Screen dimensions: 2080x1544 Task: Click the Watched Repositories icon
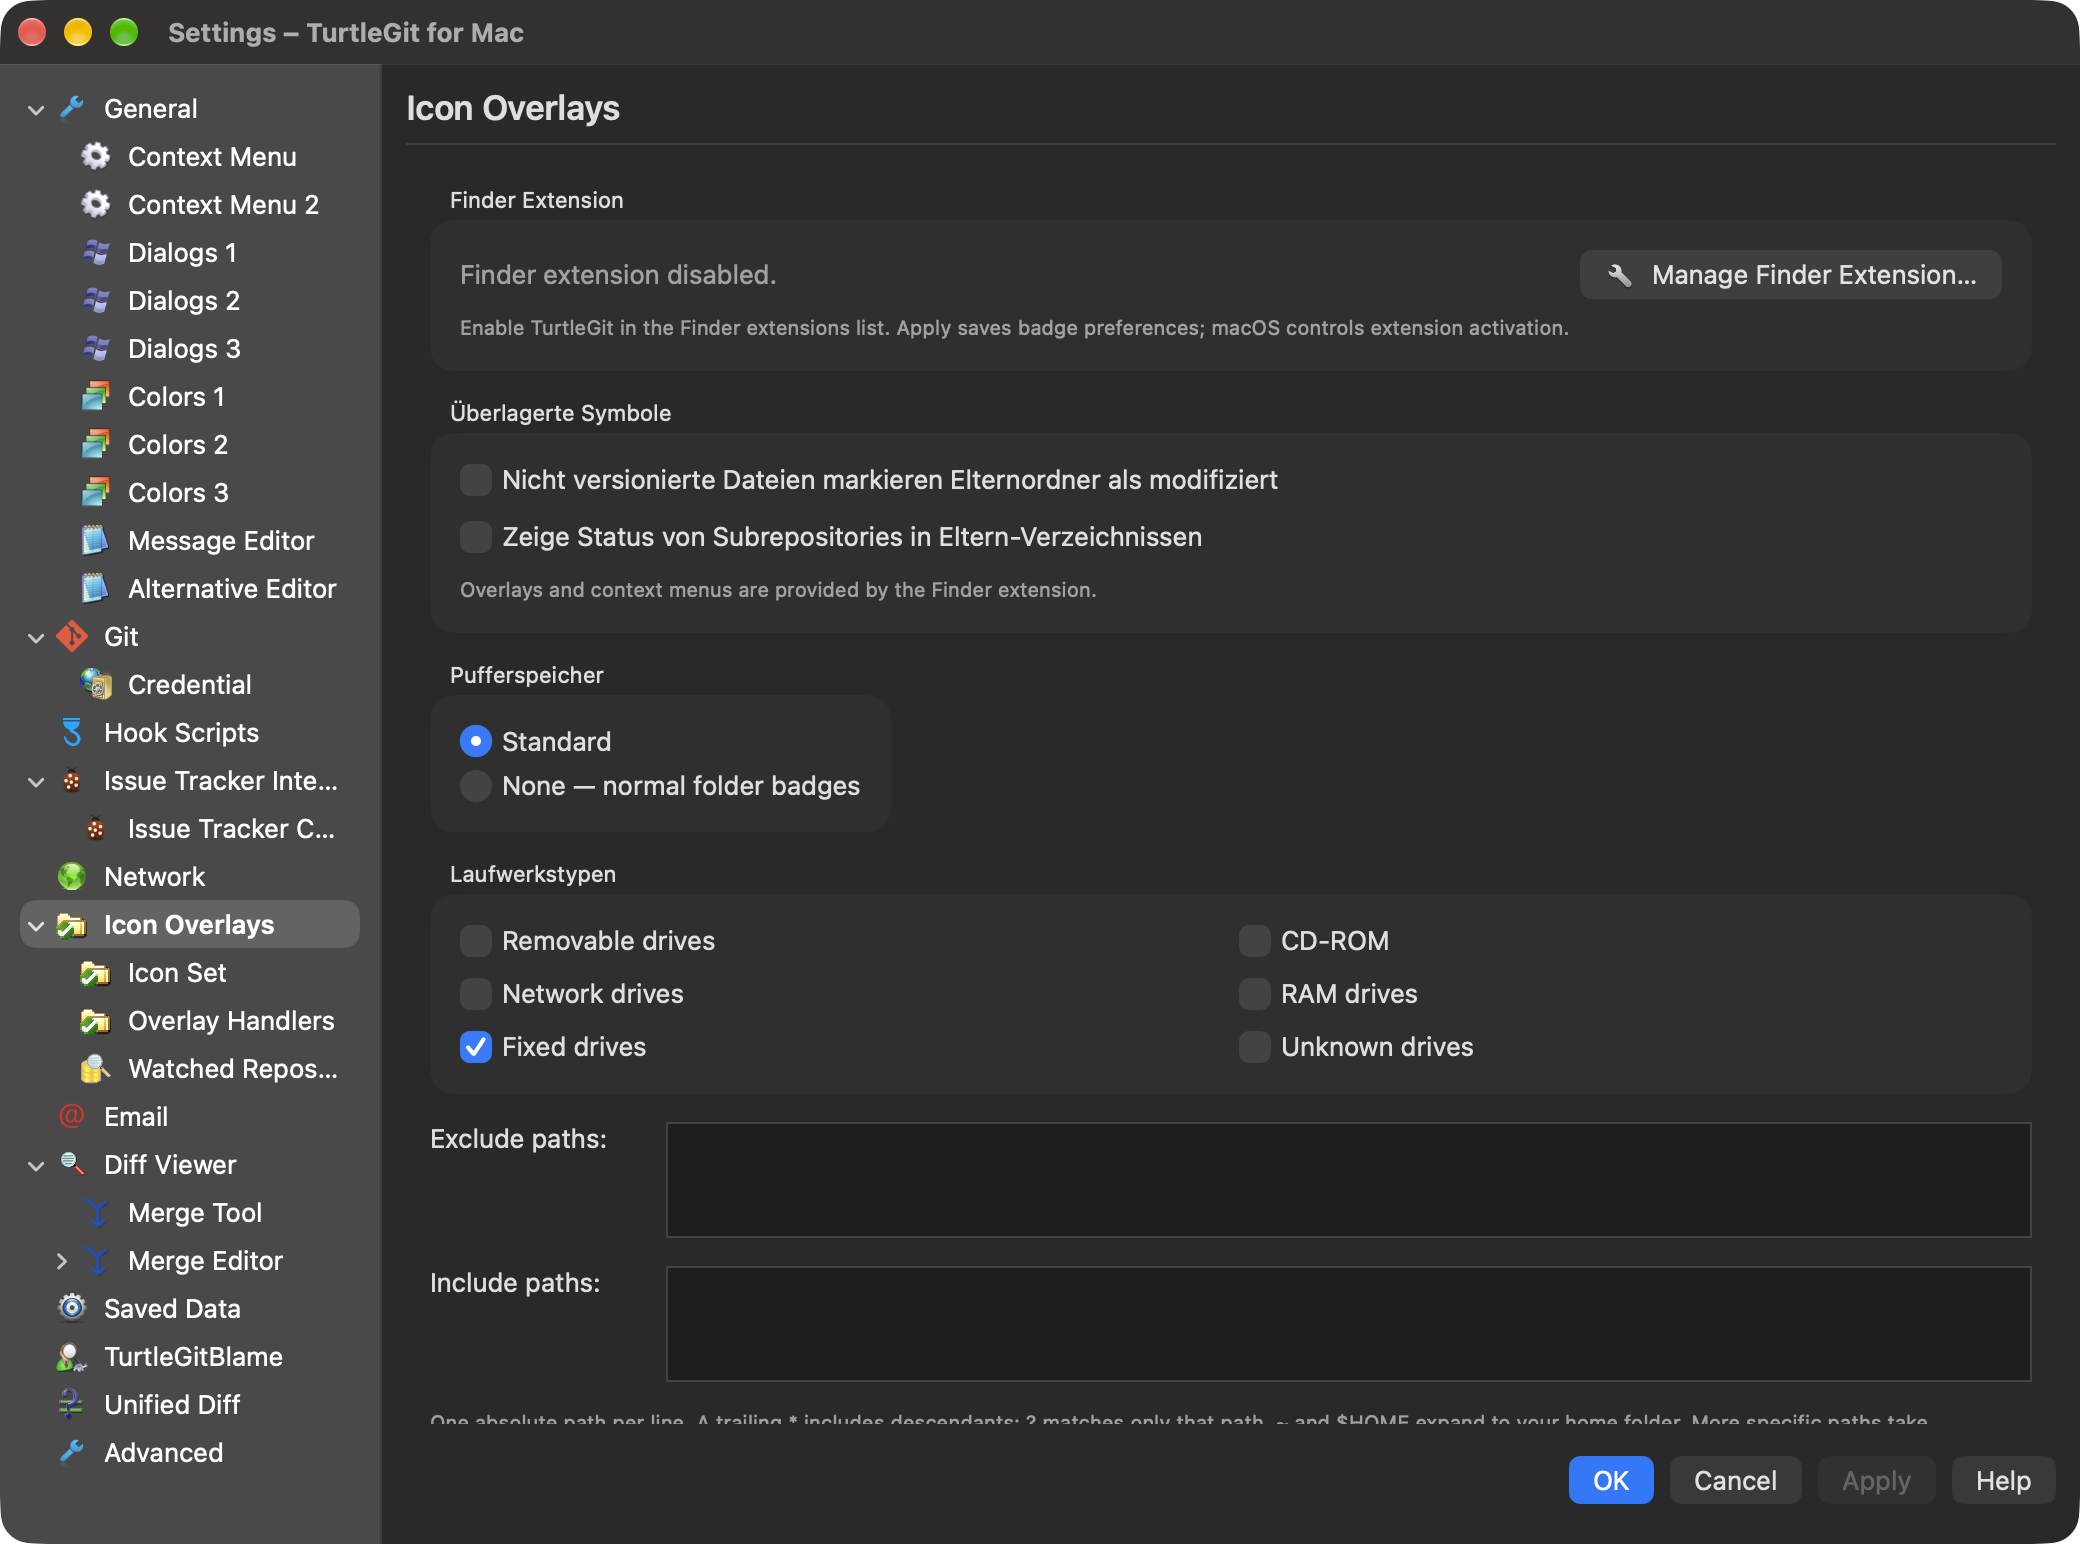pyautogui.click(x=96, y=1068)
